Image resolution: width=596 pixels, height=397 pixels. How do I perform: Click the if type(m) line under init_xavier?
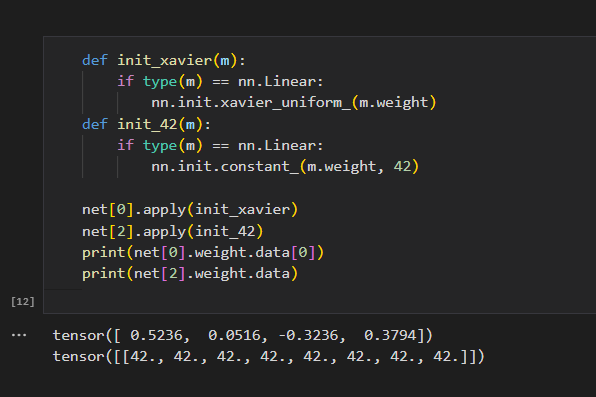tap(220, 82)
